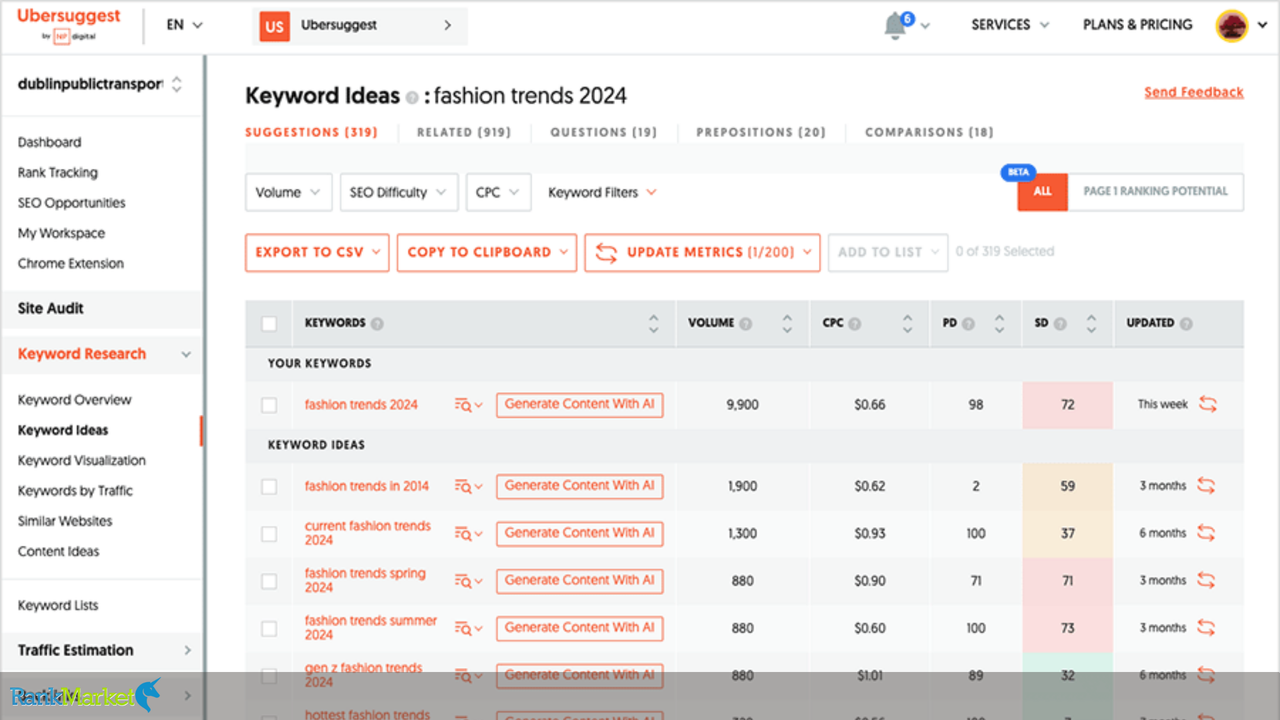Image resolution: width=1280 pixels, height=720 pixels.
Task: Open Keyword Overview in sidebar
Action: (75, 400)
